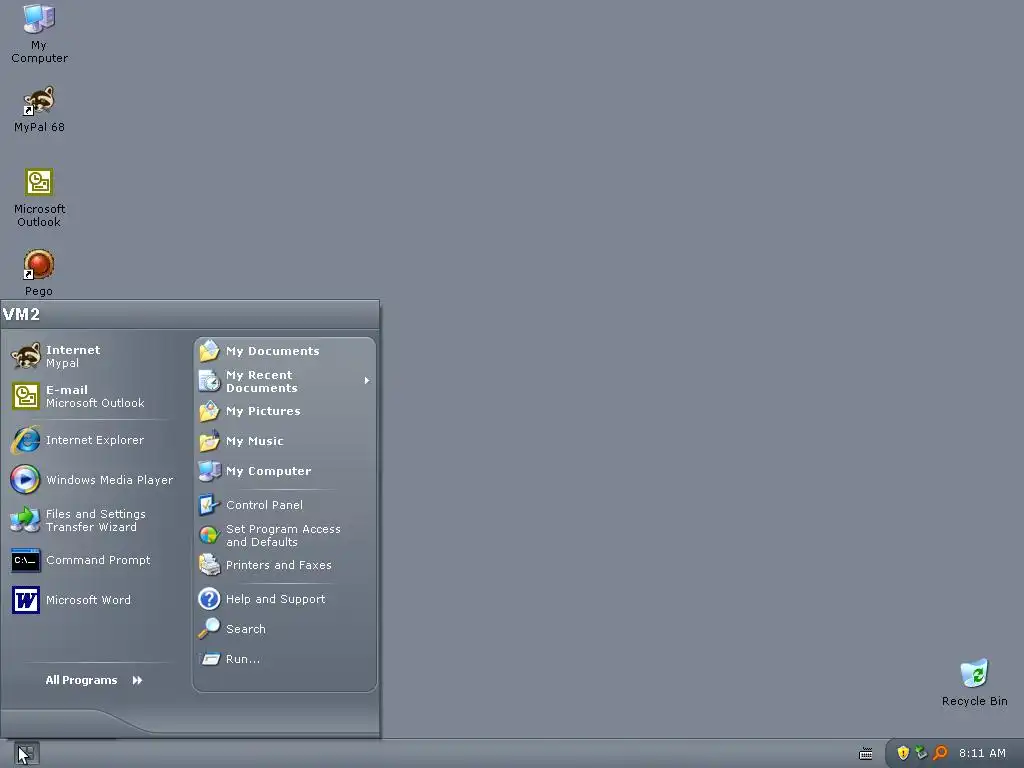The height and width of the screenshot is (768, 1024).
Task: Click My Computer icon in Start menu
Action: (209, 471)
